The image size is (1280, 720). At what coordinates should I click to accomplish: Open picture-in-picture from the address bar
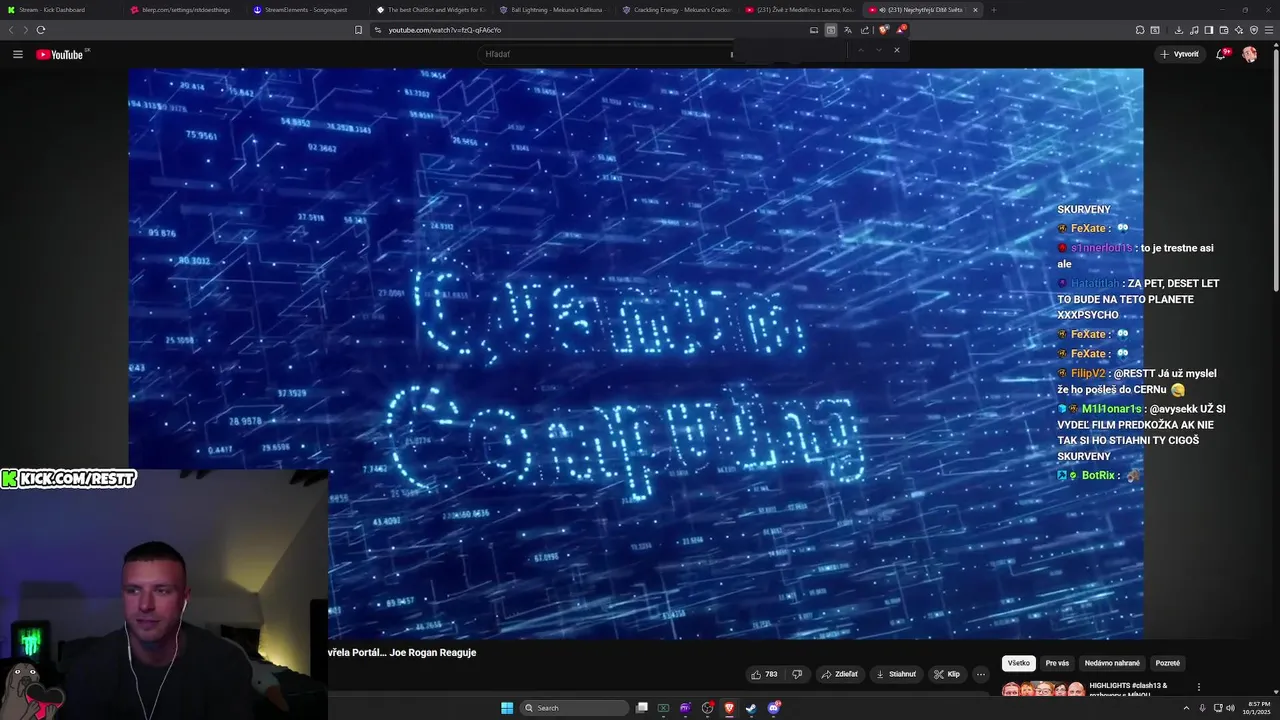pyautogui.click(x=814, y=30)
